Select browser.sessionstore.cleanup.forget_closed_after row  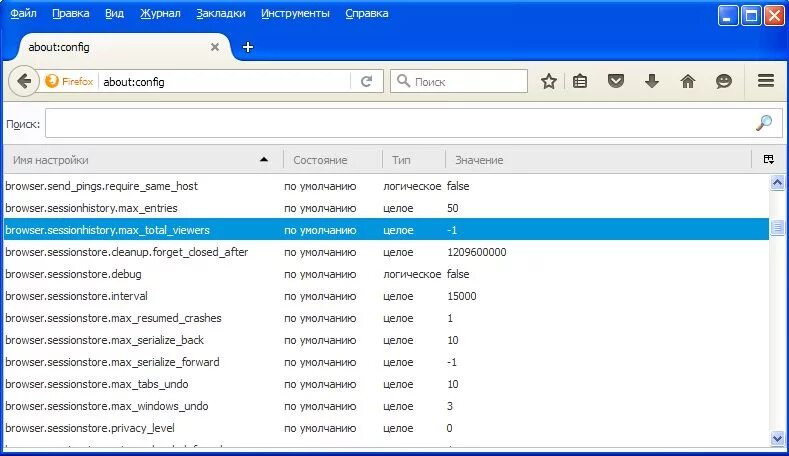pyautogui.click(x=386, y=252)
